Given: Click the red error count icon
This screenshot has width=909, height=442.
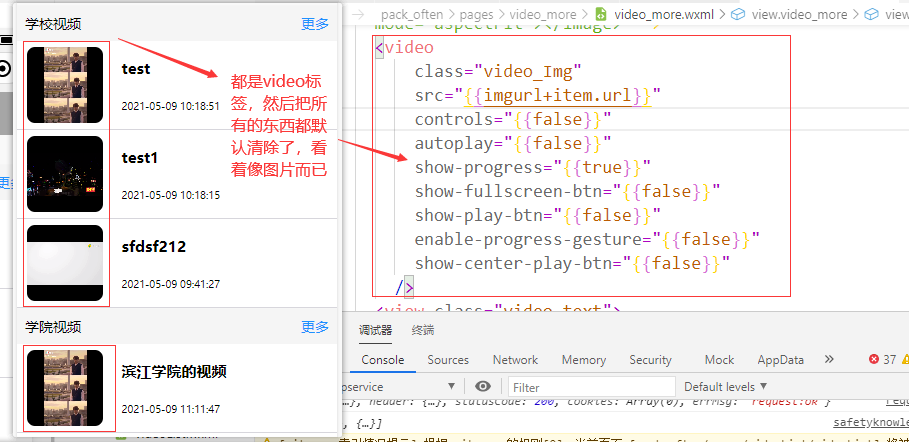Looking at the screenshot, I should coord(874,360).
